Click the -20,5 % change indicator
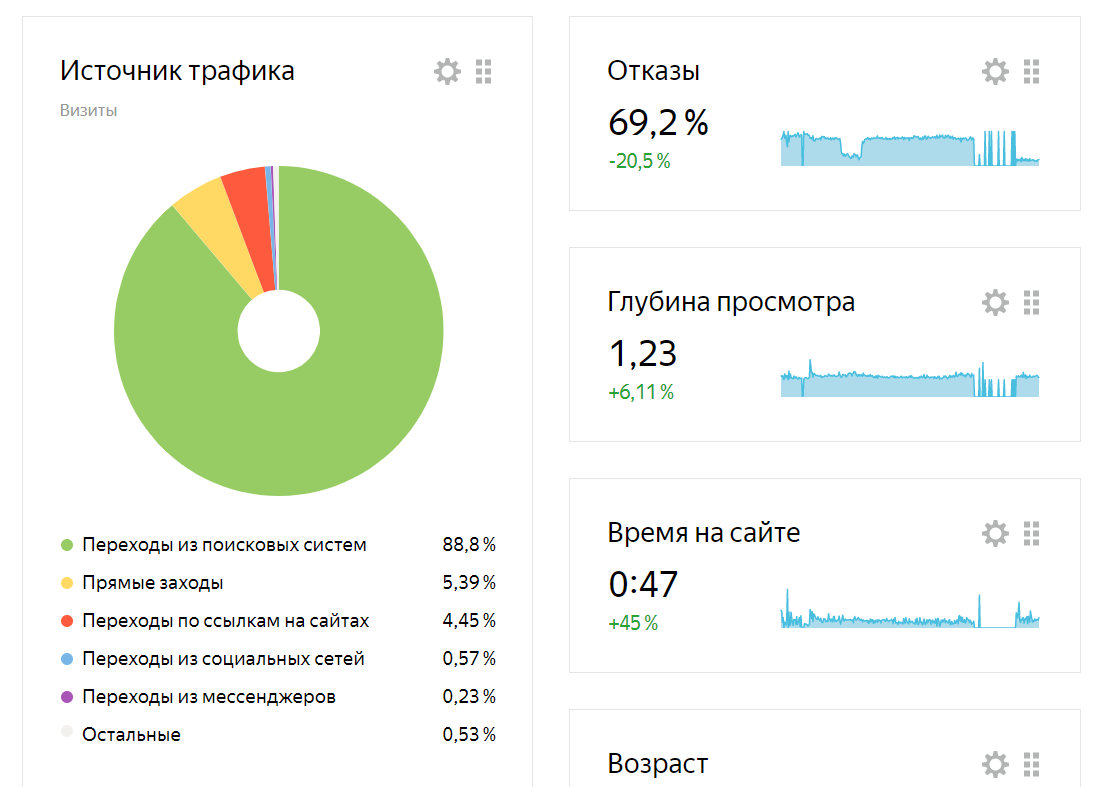The height and width of the screenshot is (787, 1097). 639,162
